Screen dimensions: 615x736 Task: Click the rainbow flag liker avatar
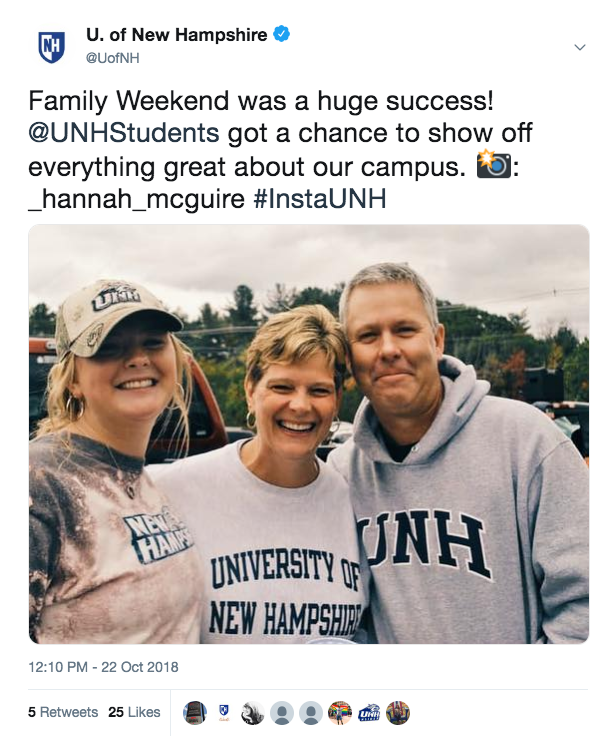[340, 713]
